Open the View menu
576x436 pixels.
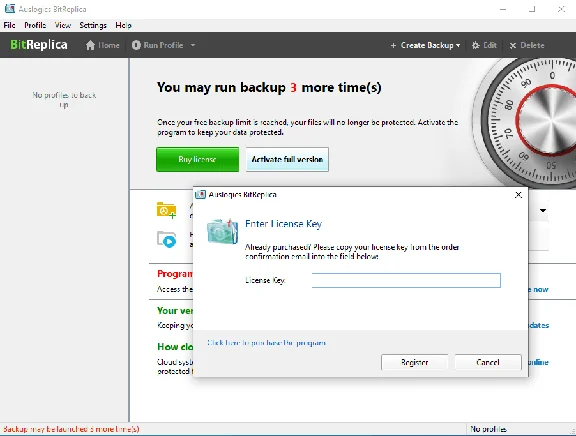63,25
